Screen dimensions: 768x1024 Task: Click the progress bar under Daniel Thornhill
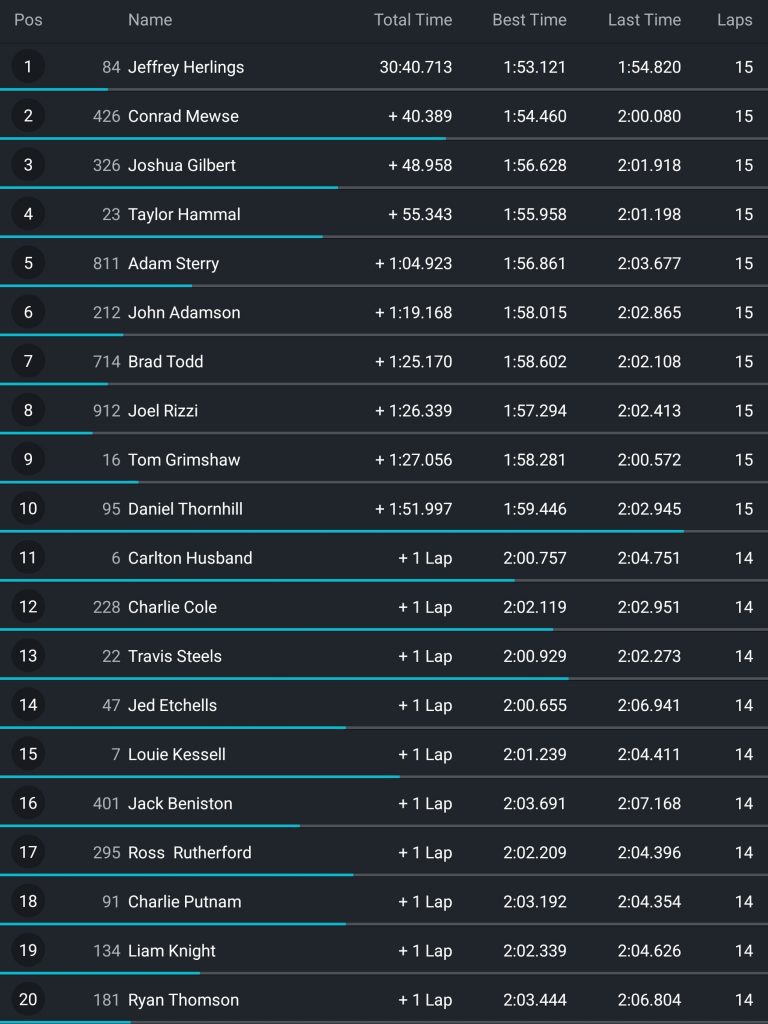[342, 531]
